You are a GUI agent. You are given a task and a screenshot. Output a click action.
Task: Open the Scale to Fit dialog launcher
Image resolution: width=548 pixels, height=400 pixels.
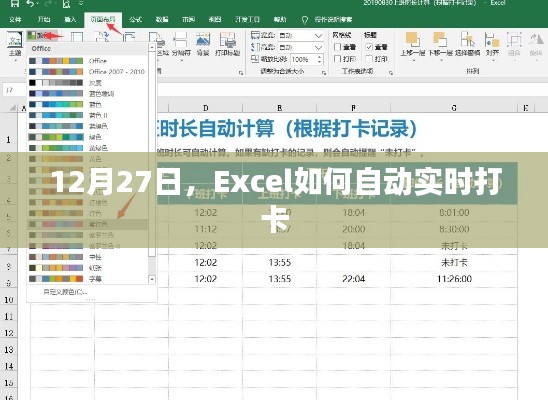[324, 72]
